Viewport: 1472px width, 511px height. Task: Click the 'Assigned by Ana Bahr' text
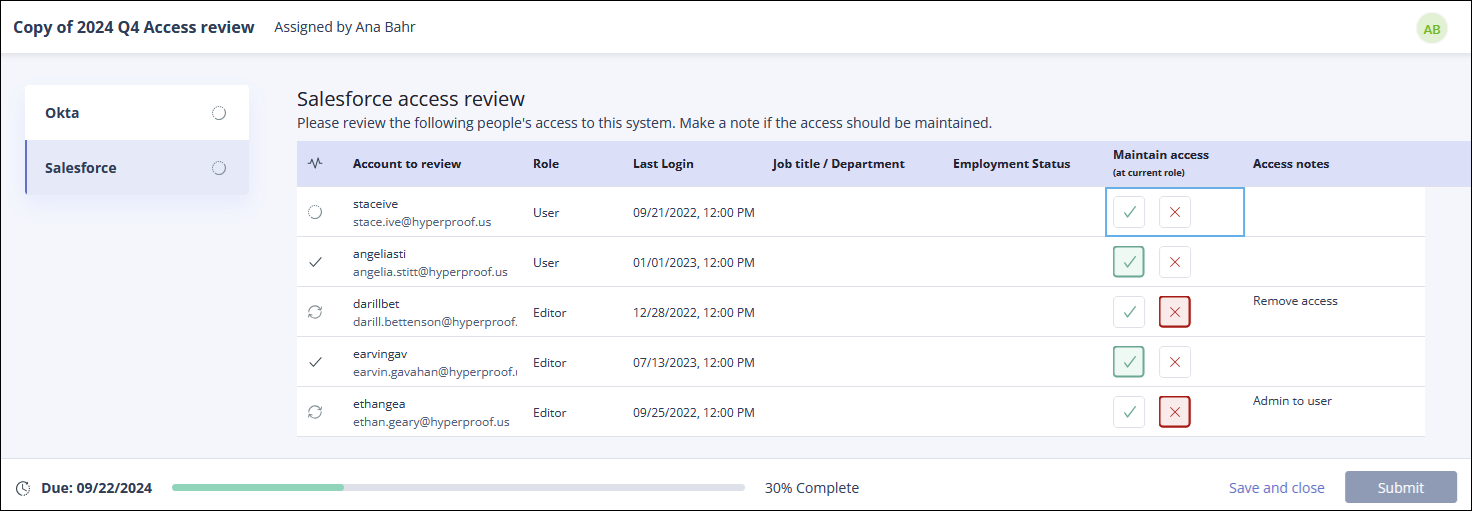(345, 27)
